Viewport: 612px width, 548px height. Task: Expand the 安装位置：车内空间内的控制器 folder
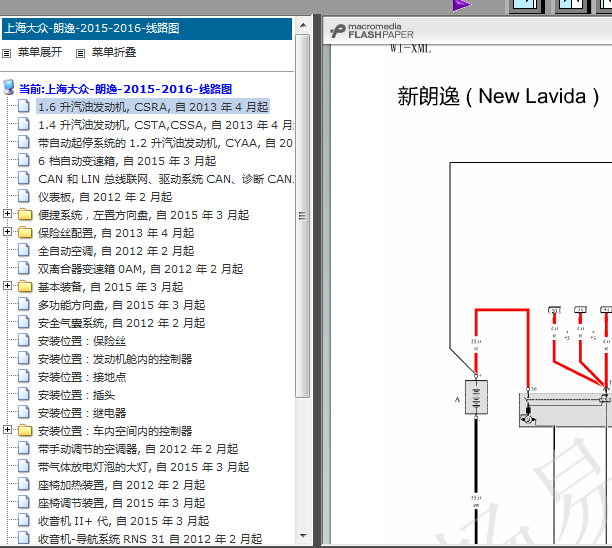tap(7, 429)
